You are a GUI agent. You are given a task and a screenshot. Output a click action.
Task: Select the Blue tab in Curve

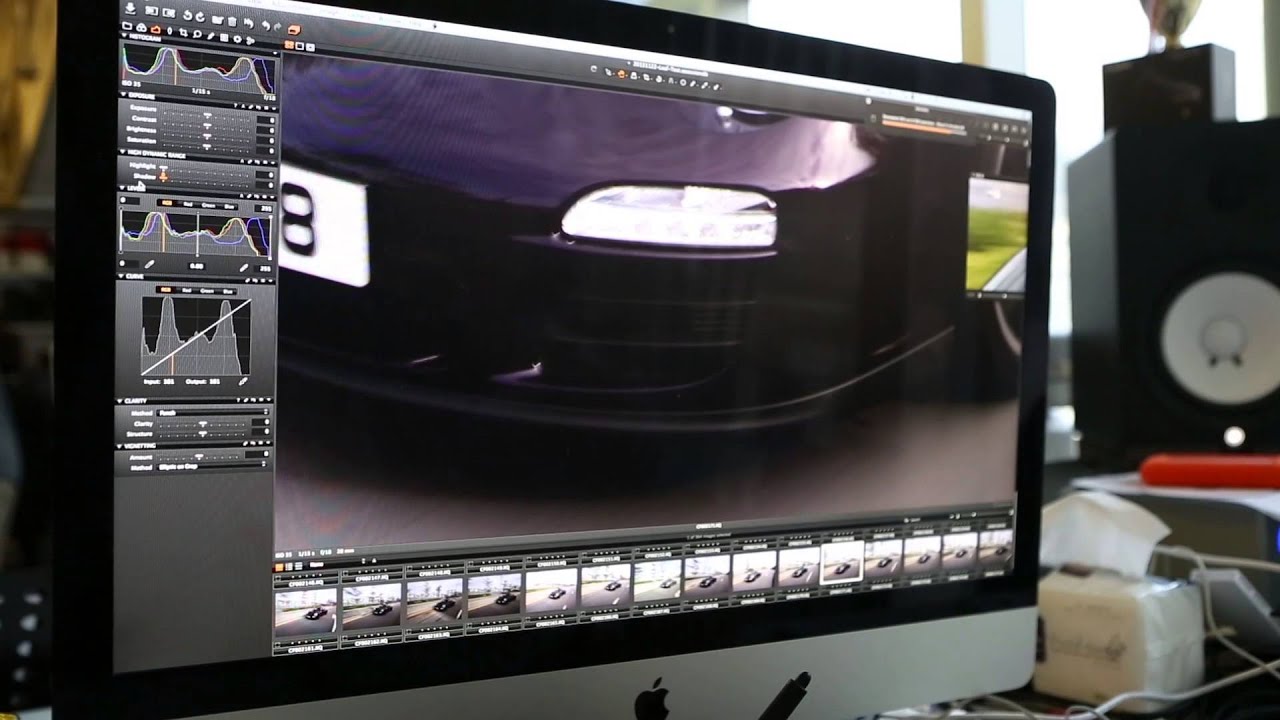coord(228,292)
